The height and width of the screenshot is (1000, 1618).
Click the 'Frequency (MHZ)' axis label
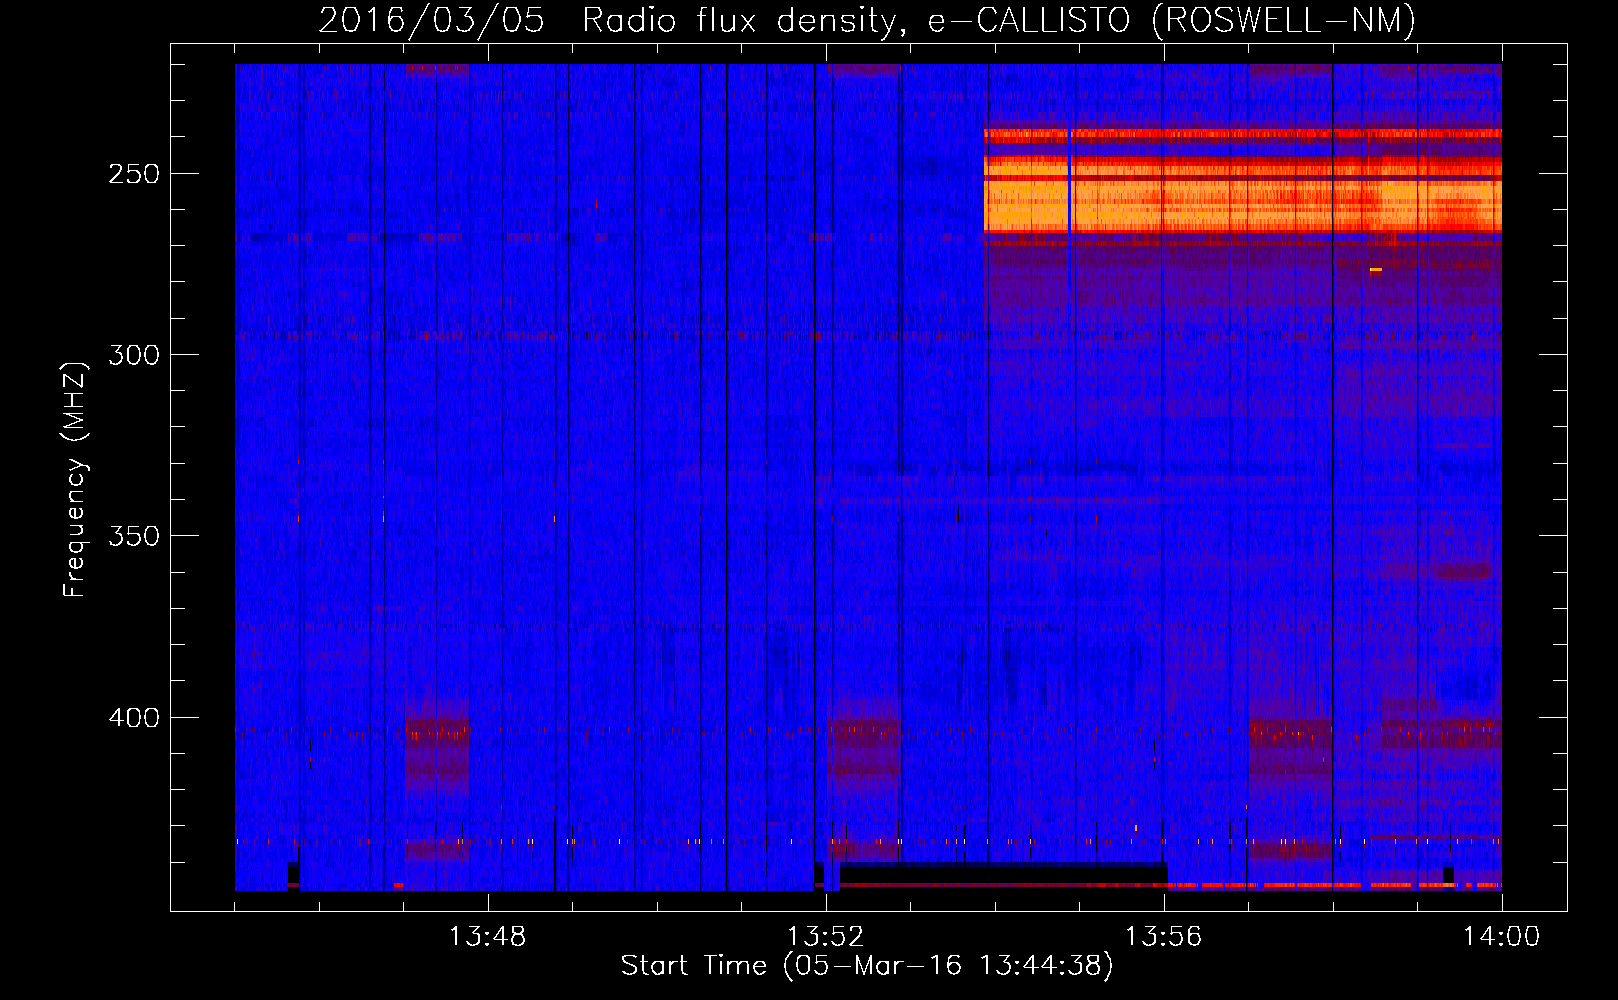75,479
